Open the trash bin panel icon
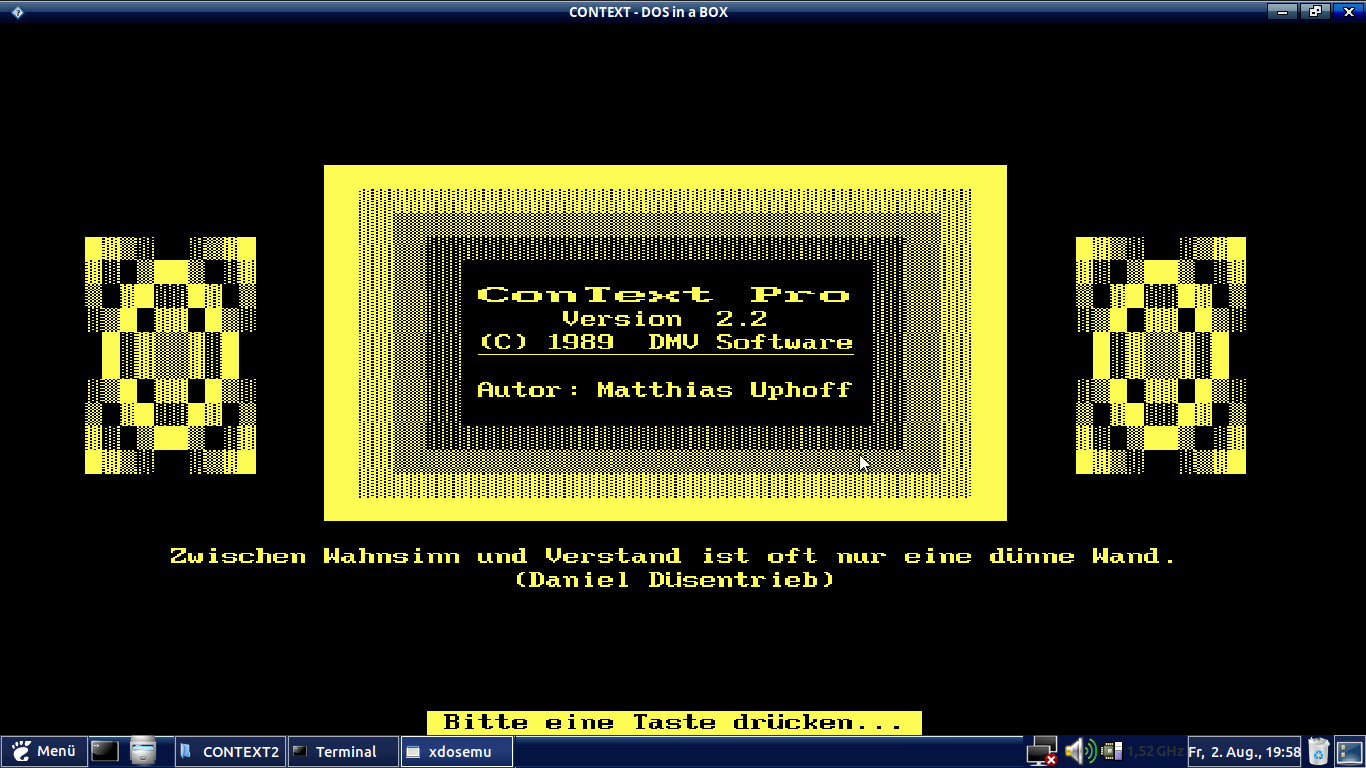Viewport: 1366px width, 768px height. 1319,751
